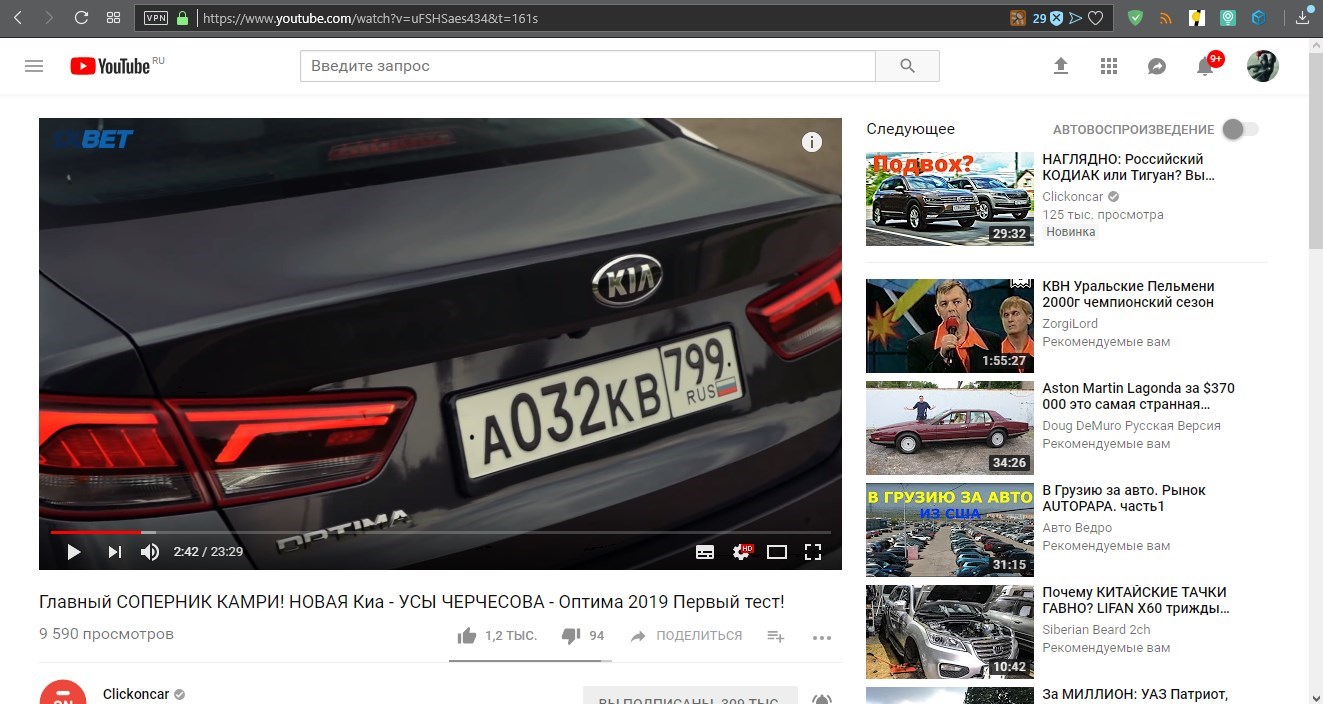1323x704 pixels.
Task: Toggle subtitles on the video player
Action: (x=705, y=552)
